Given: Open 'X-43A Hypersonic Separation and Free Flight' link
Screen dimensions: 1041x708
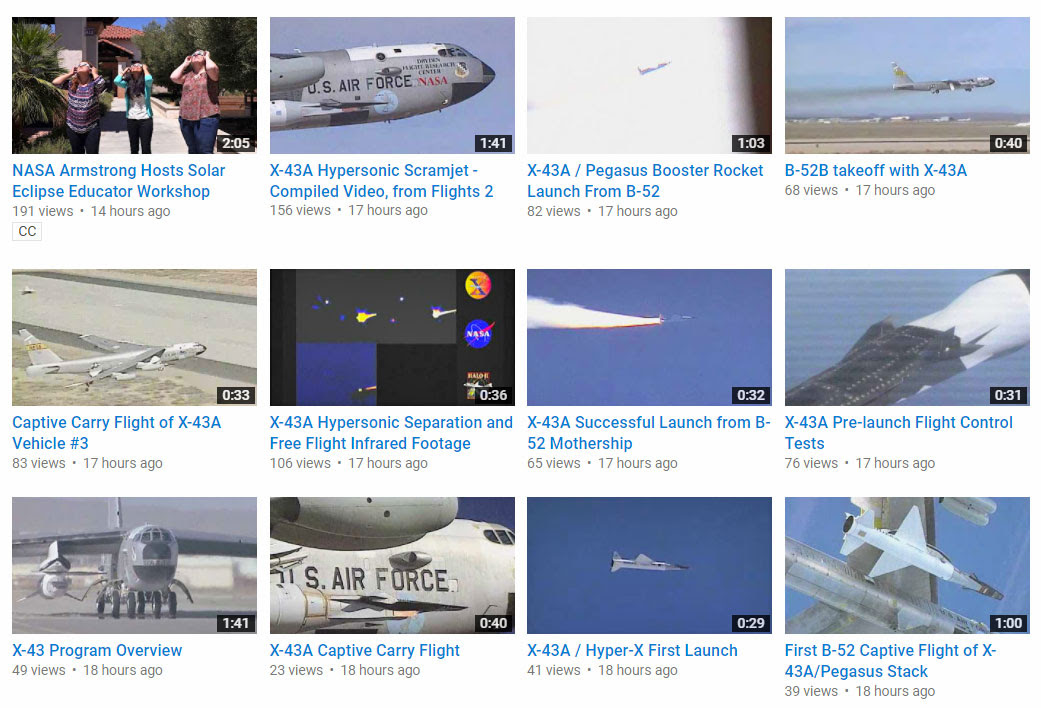Looking at the screenshot, I should (391, 433).
